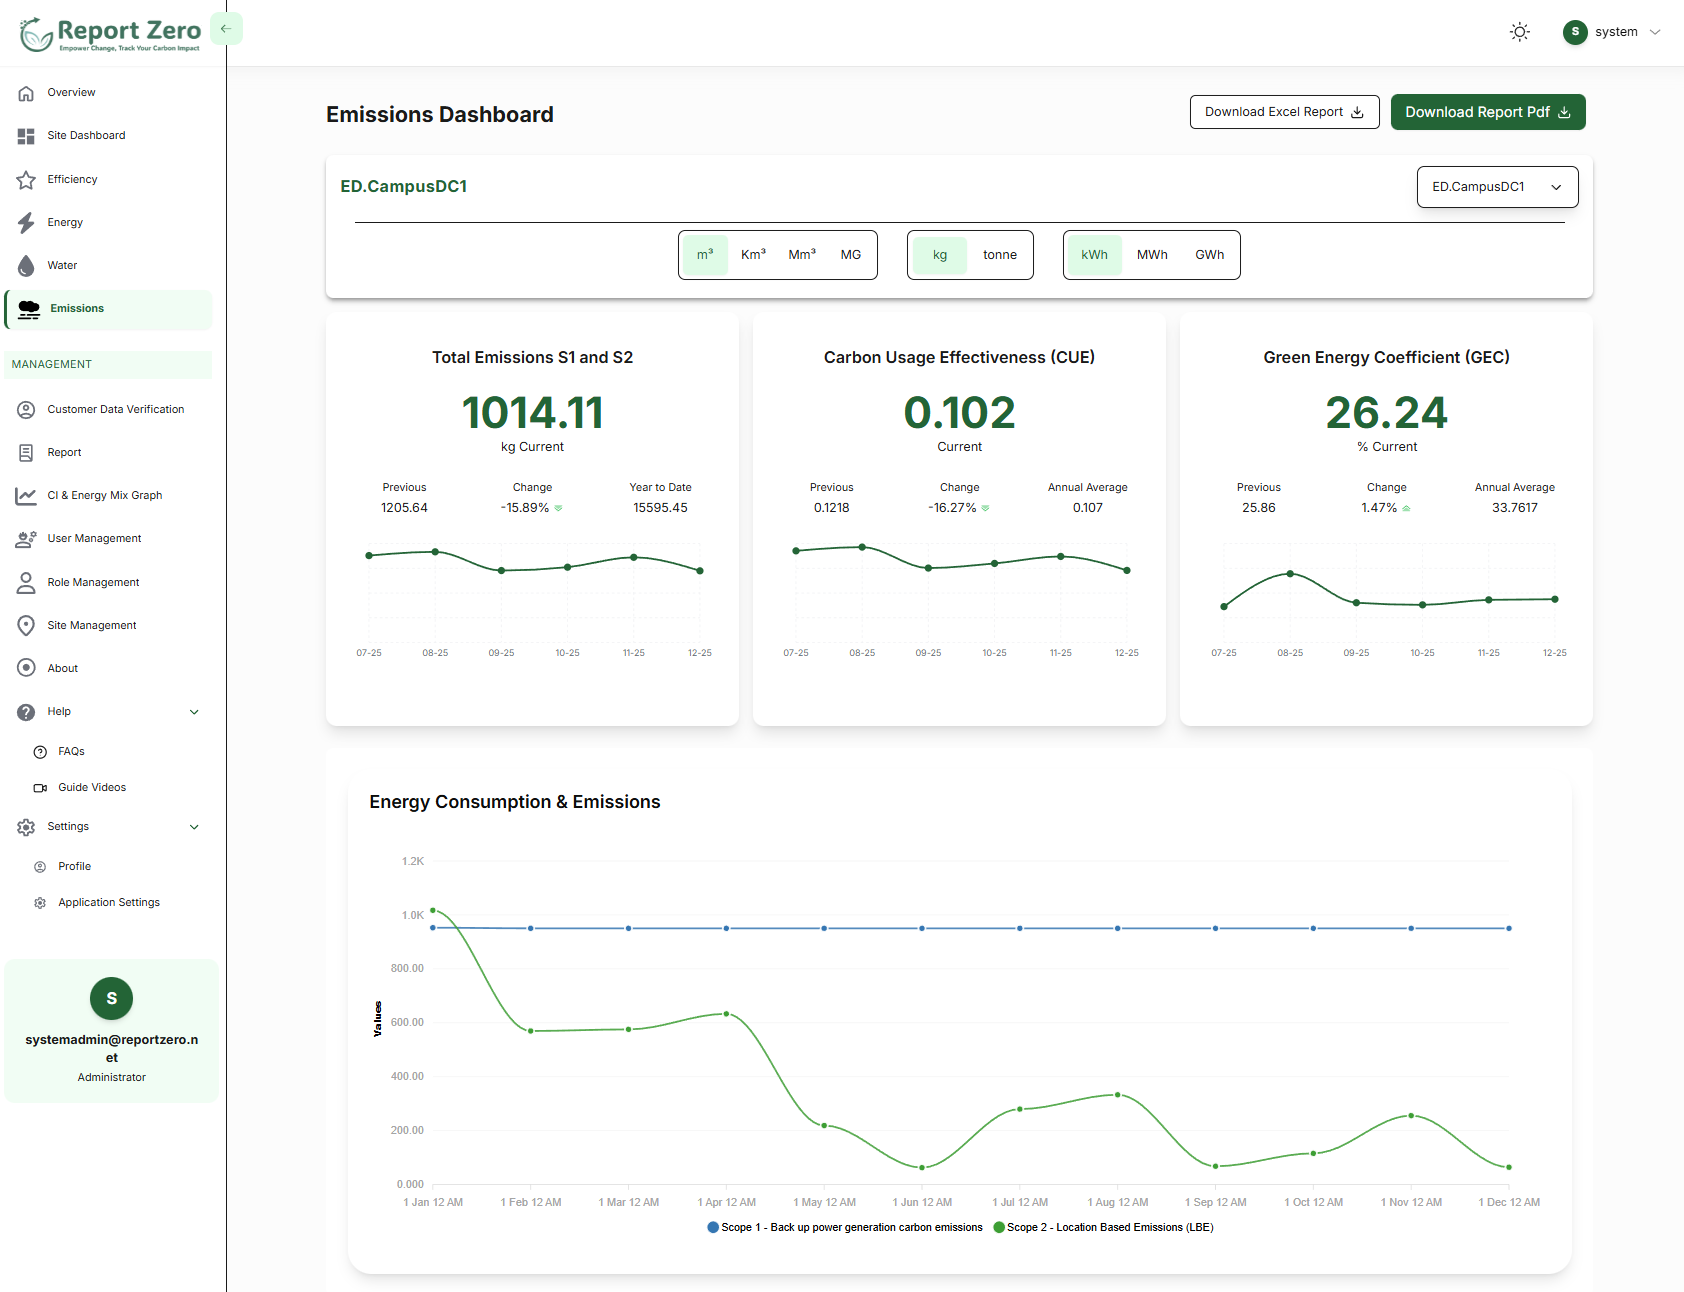The image size is (1684, 1292).
Task: Click the User Management people icon
Action: click(x=26, y=539)
